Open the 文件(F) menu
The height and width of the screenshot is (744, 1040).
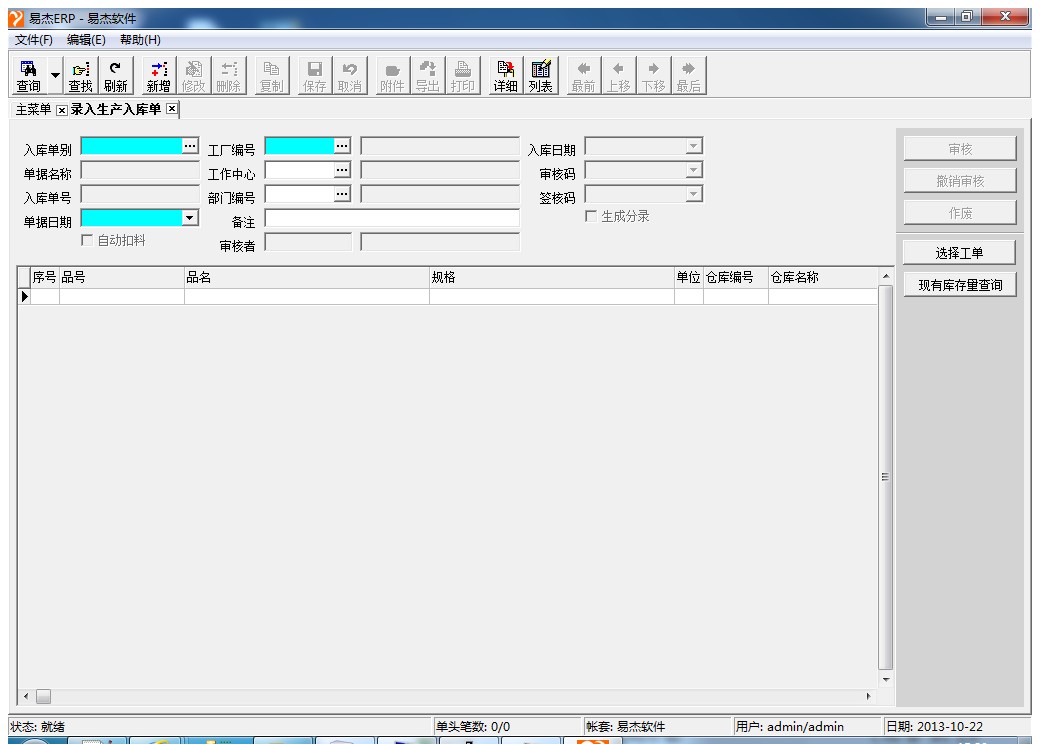point(34,39)
